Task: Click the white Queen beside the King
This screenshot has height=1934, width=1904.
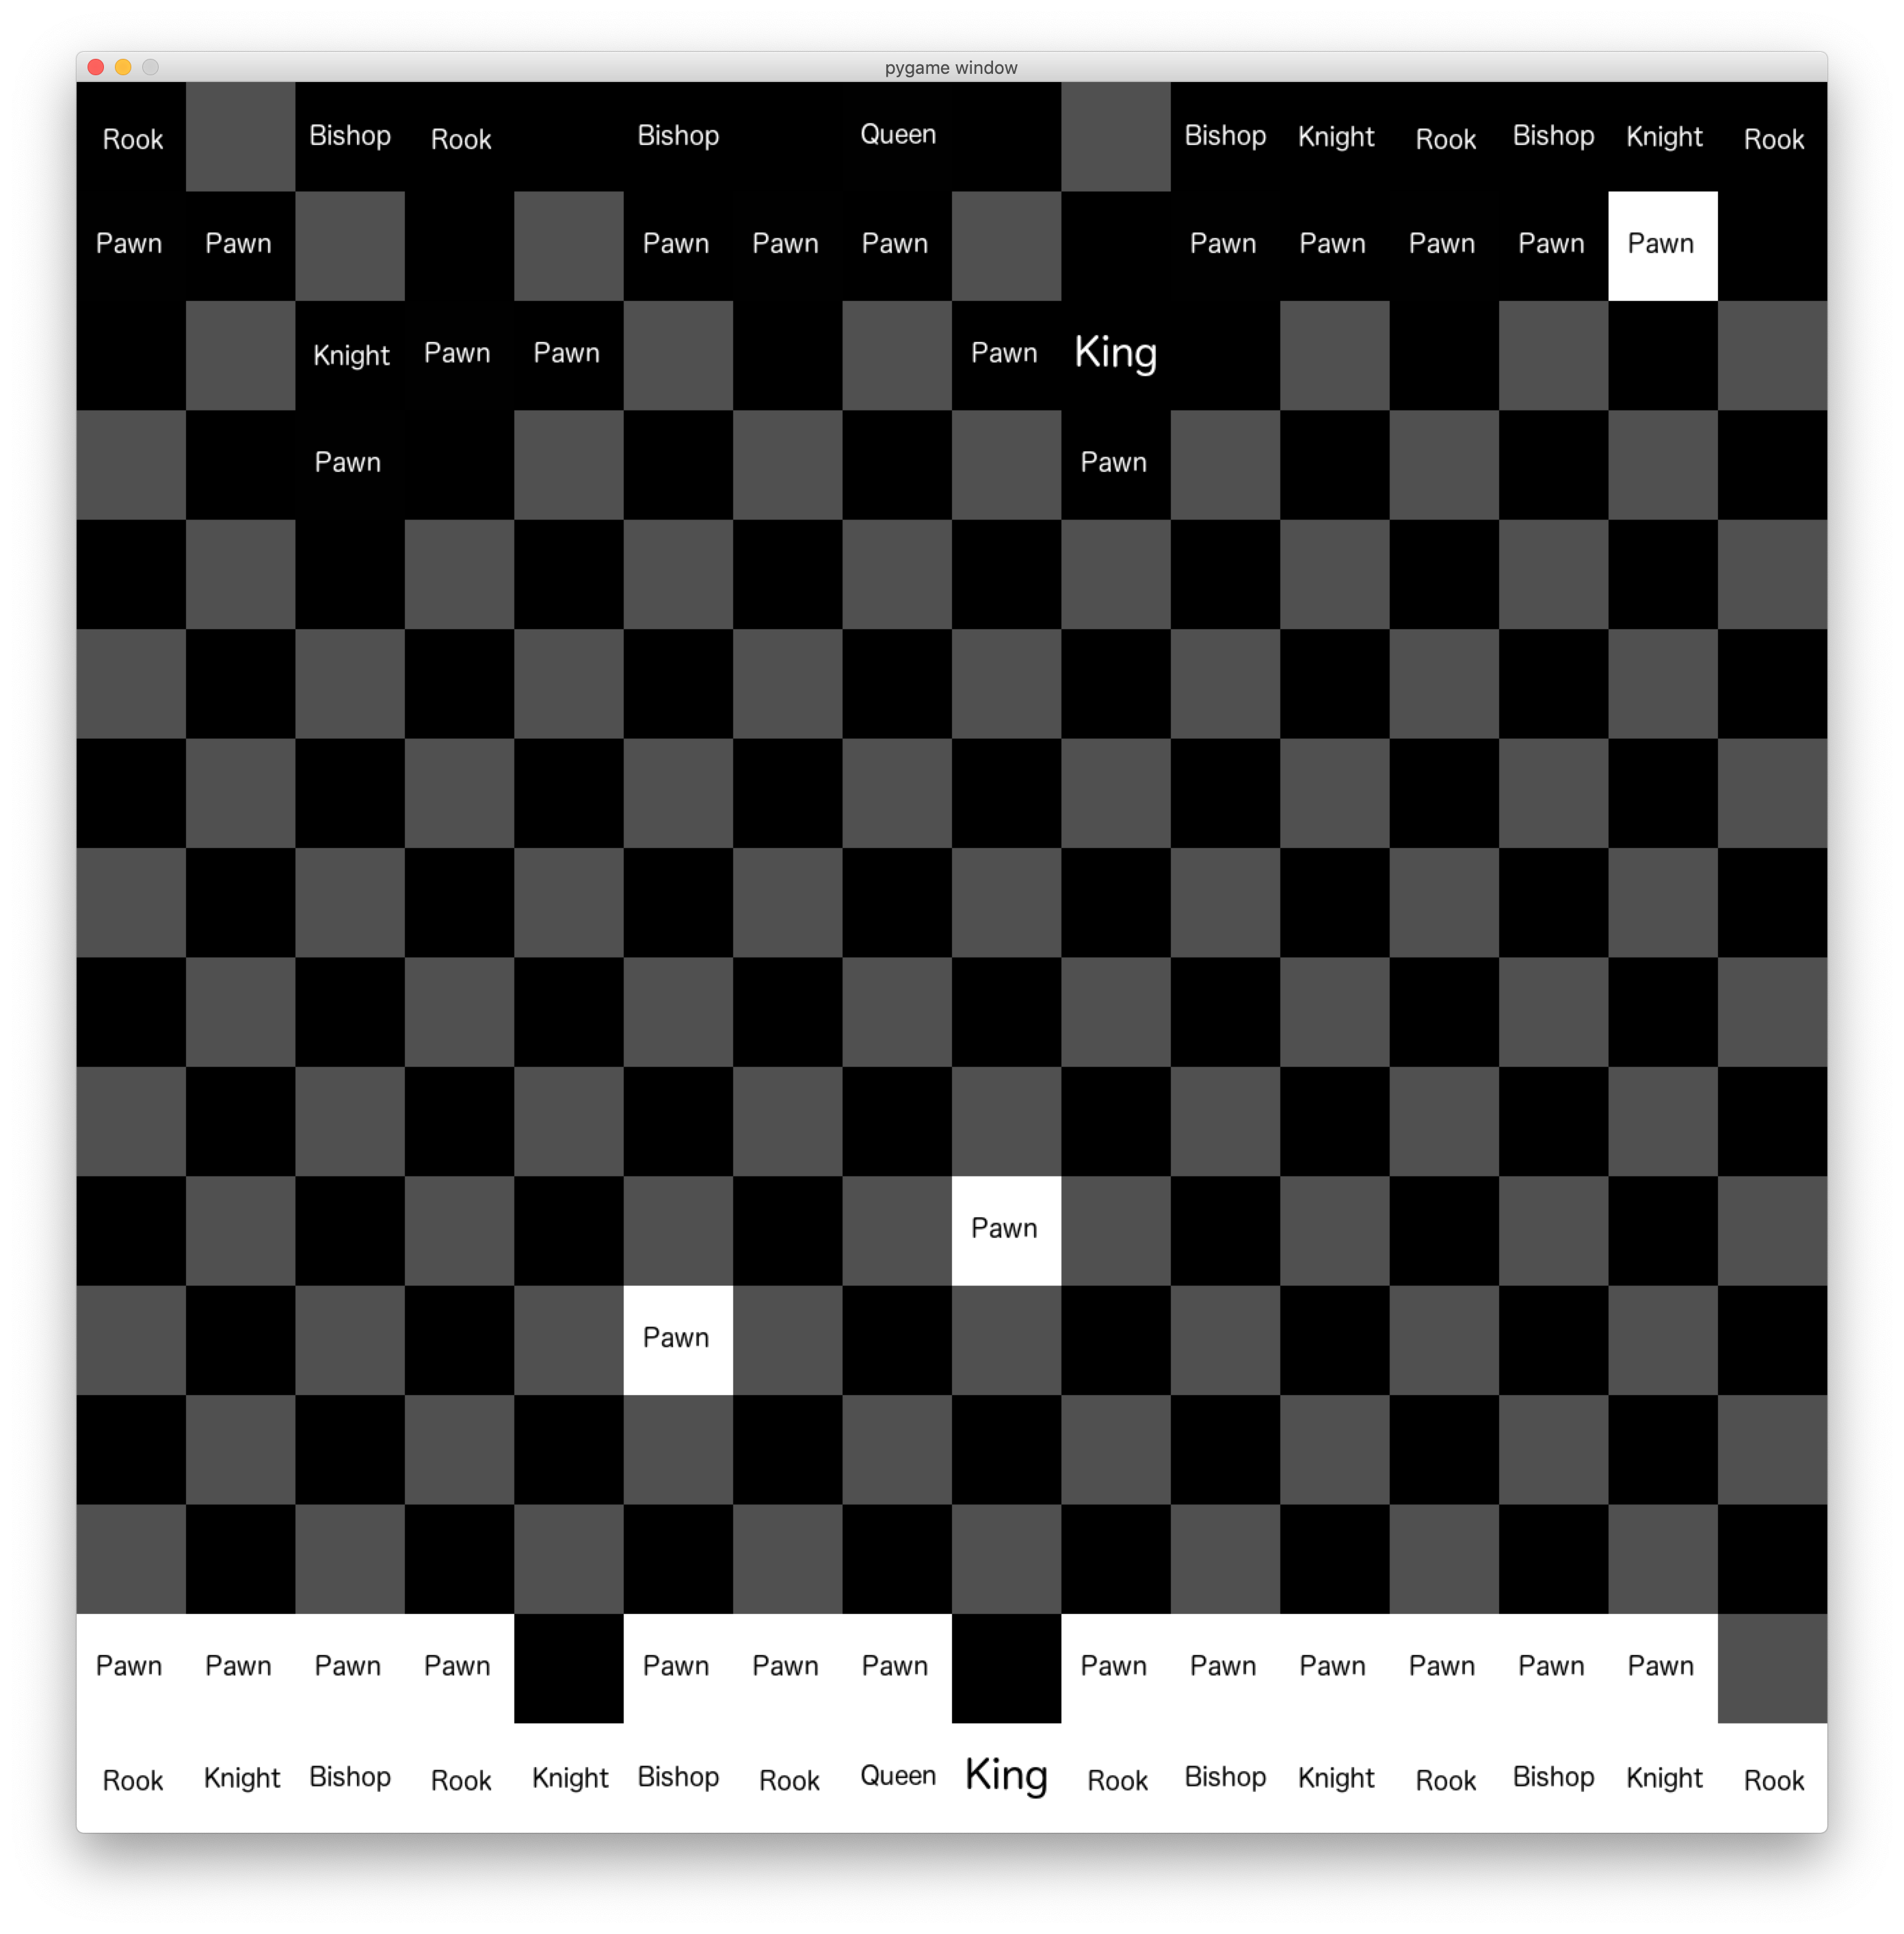Action: click(x=897, y=1776)
